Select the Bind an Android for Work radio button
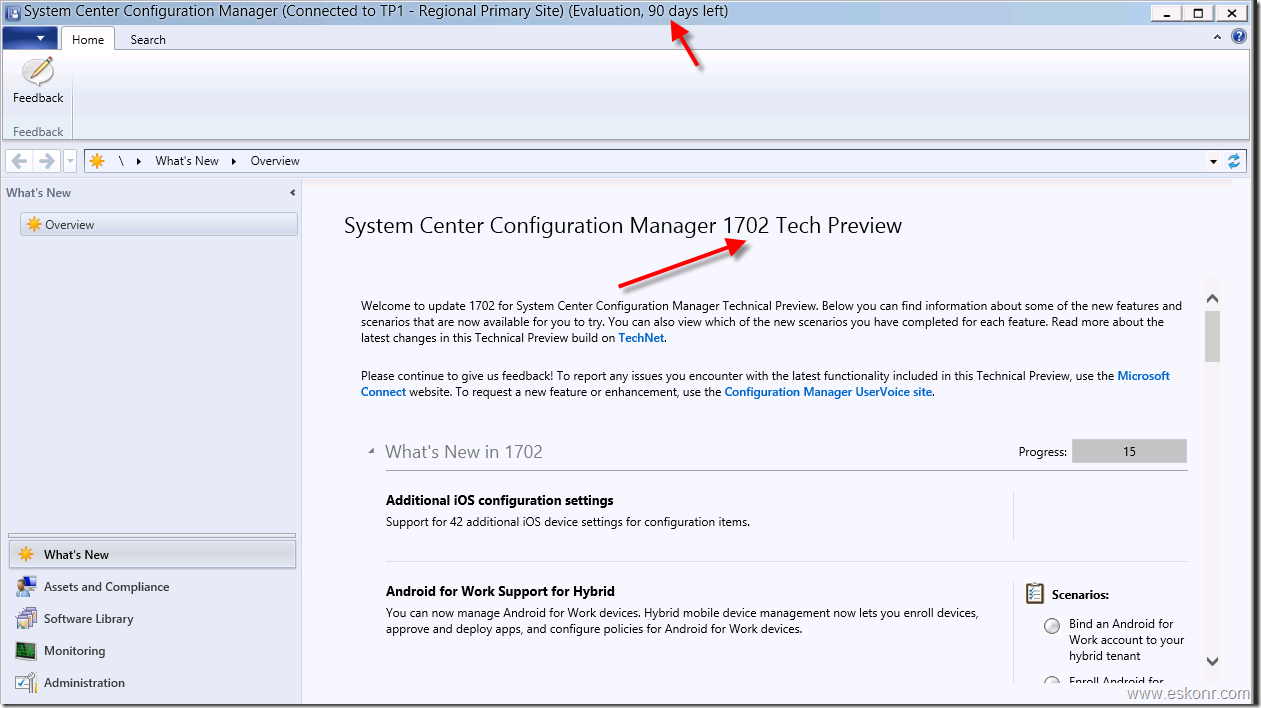 [1052, 626]
